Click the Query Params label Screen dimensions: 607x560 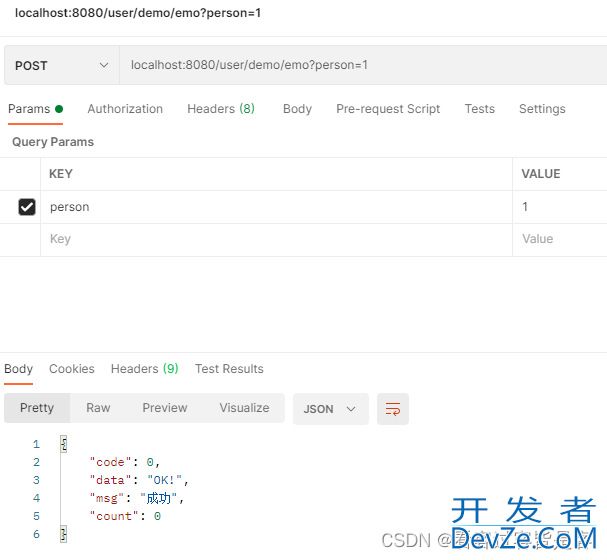[x=53, y=142]
